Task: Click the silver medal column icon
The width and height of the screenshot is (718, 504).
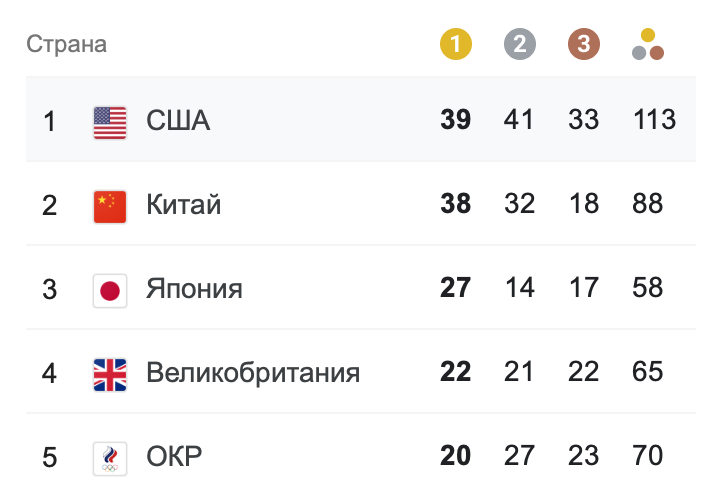Action: click(x=520, y=44)
